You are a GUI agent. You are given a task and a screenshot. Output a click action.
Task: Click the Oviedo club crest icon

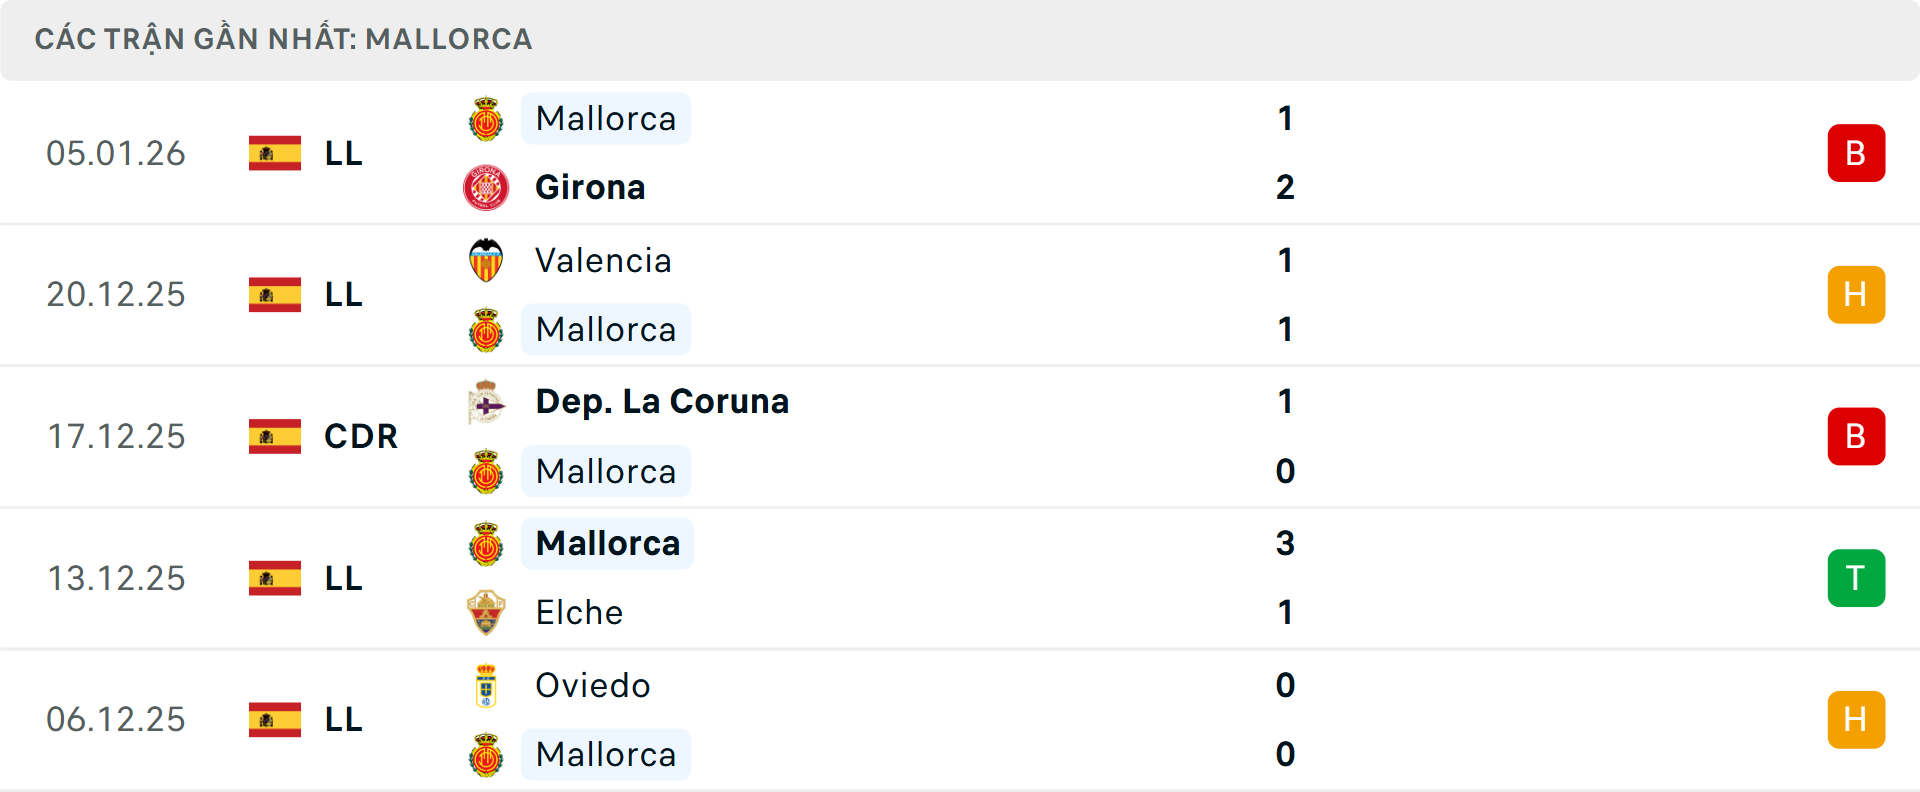[486, 686]
